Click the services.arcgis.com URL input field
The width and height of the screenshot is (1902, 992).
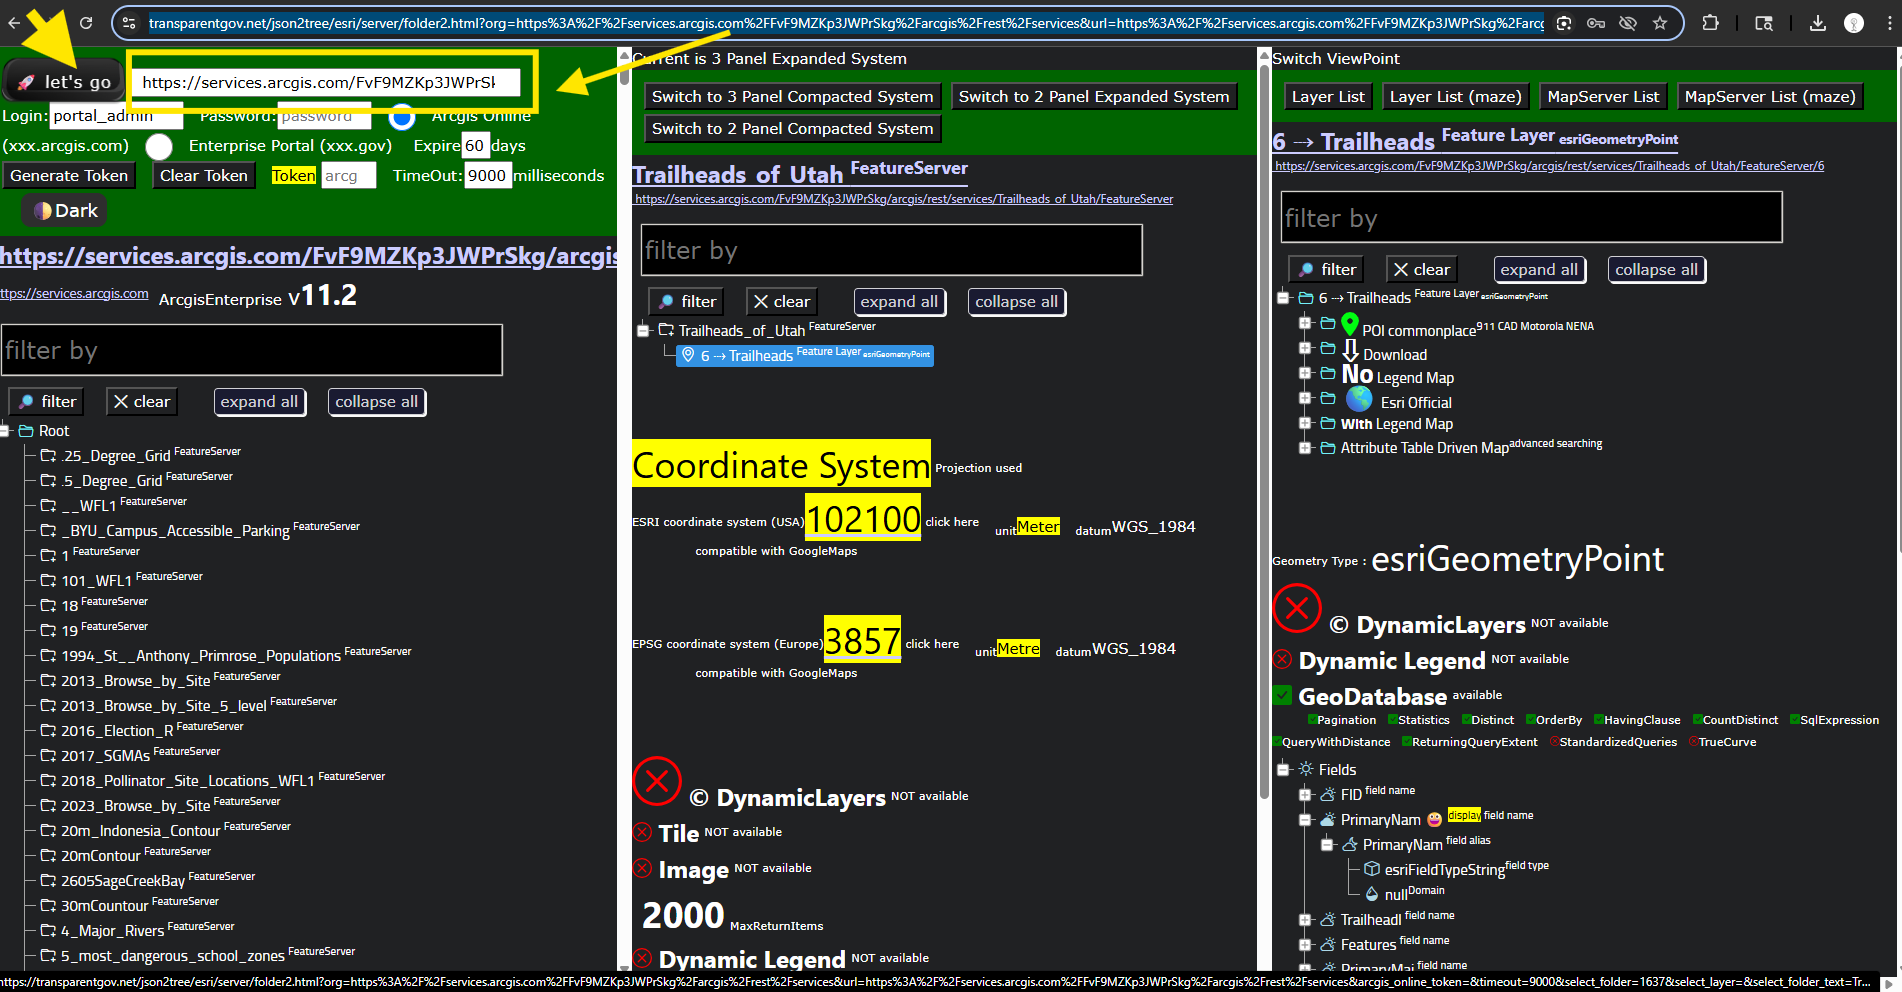click(x=325, y=83)
